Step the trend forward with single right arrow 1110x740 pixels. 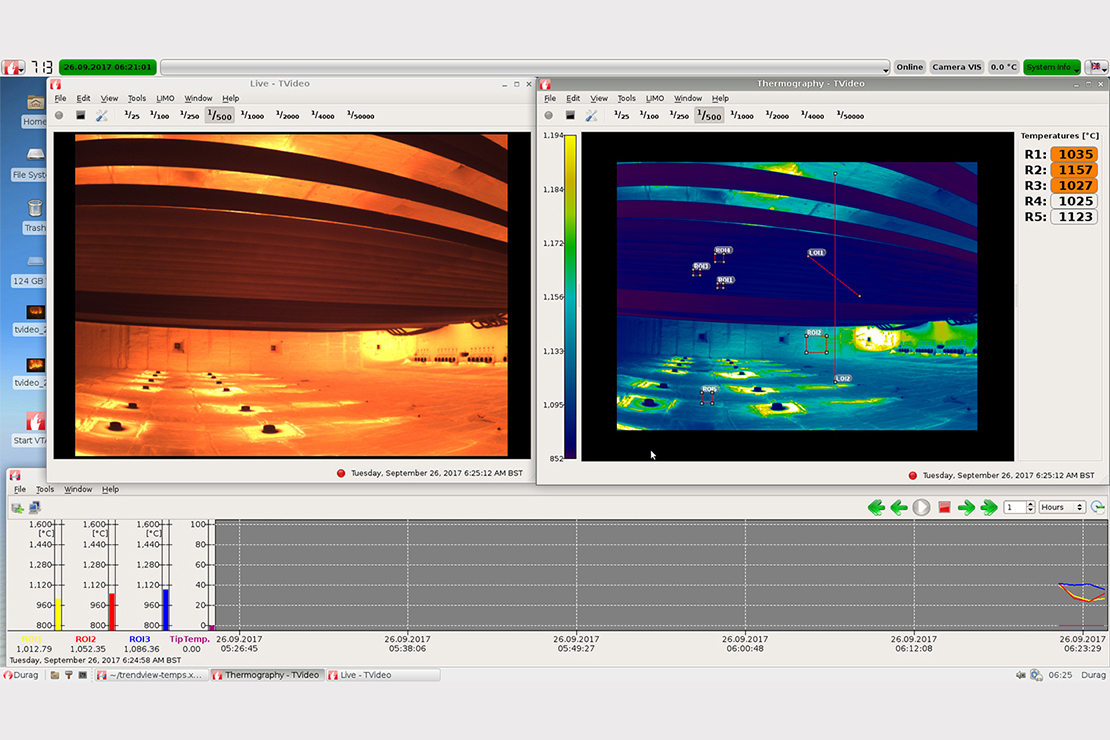tap(966, 508)
